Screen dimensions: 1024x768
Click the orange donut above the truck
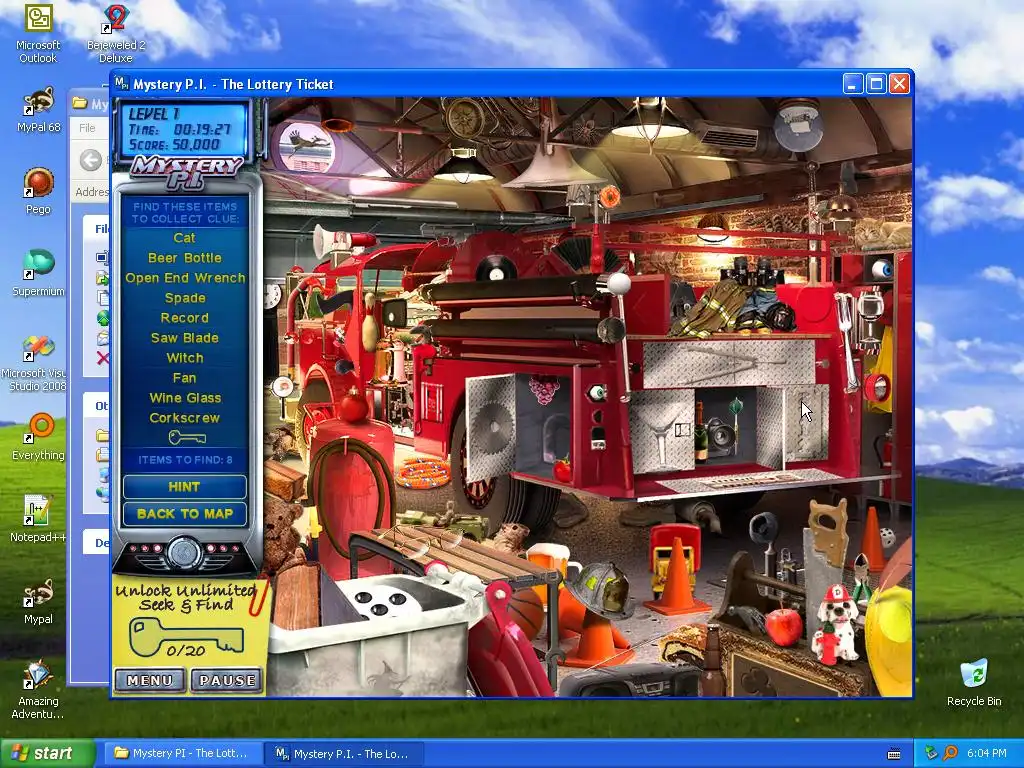pos(609,196)
